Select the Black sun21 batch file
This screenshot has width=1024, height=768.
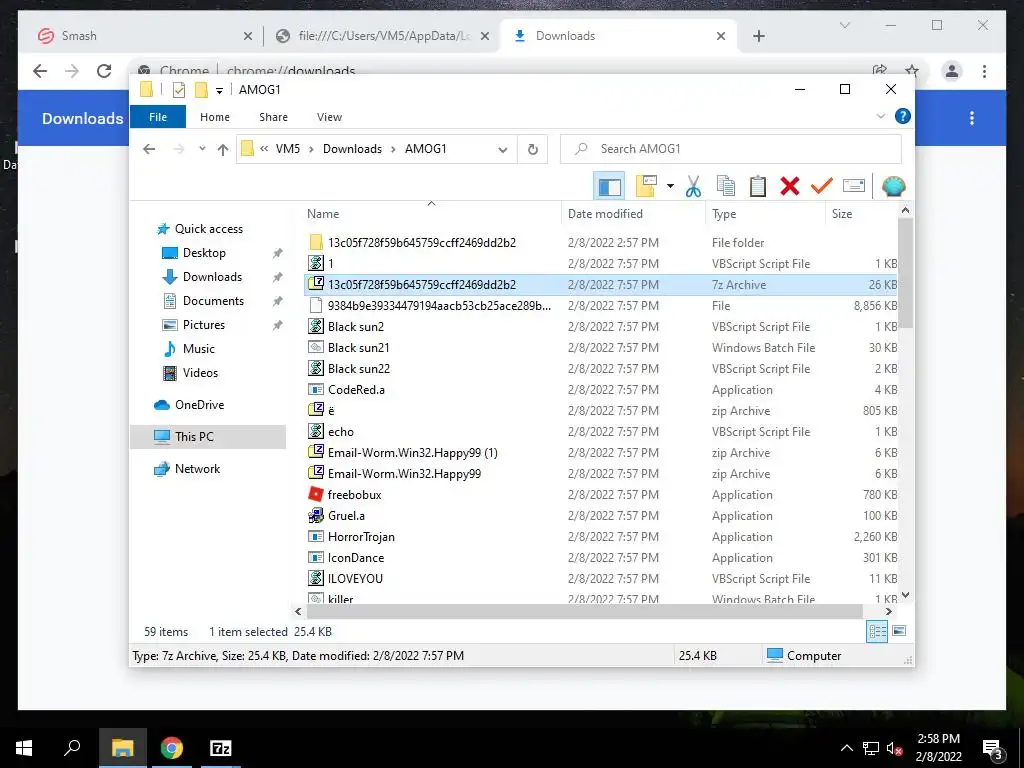click(x=359, y=347)
